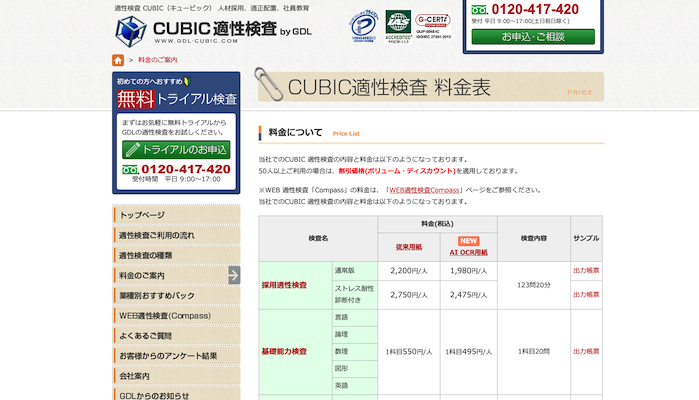
Task: Click the 1科目495円/人 price cell
Action: pyautogui.click(x=469, y=352)
